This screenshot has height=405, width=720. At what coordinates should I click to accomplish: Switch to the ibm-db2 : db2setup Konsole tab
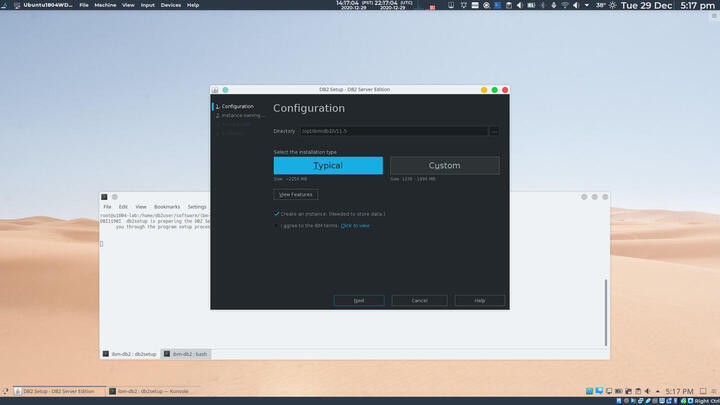pos(130,354)
